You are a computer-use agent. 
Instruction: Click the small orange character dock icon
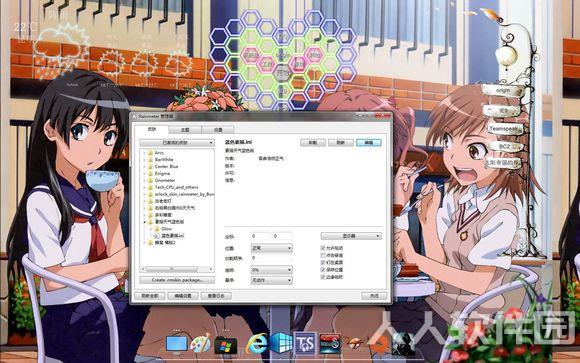pos(354,343)
